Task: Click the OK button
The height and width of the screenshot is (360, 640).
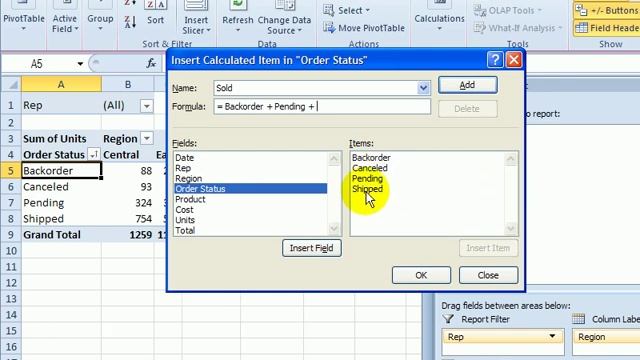Action: pyautogui.click(x=421, y=275)
